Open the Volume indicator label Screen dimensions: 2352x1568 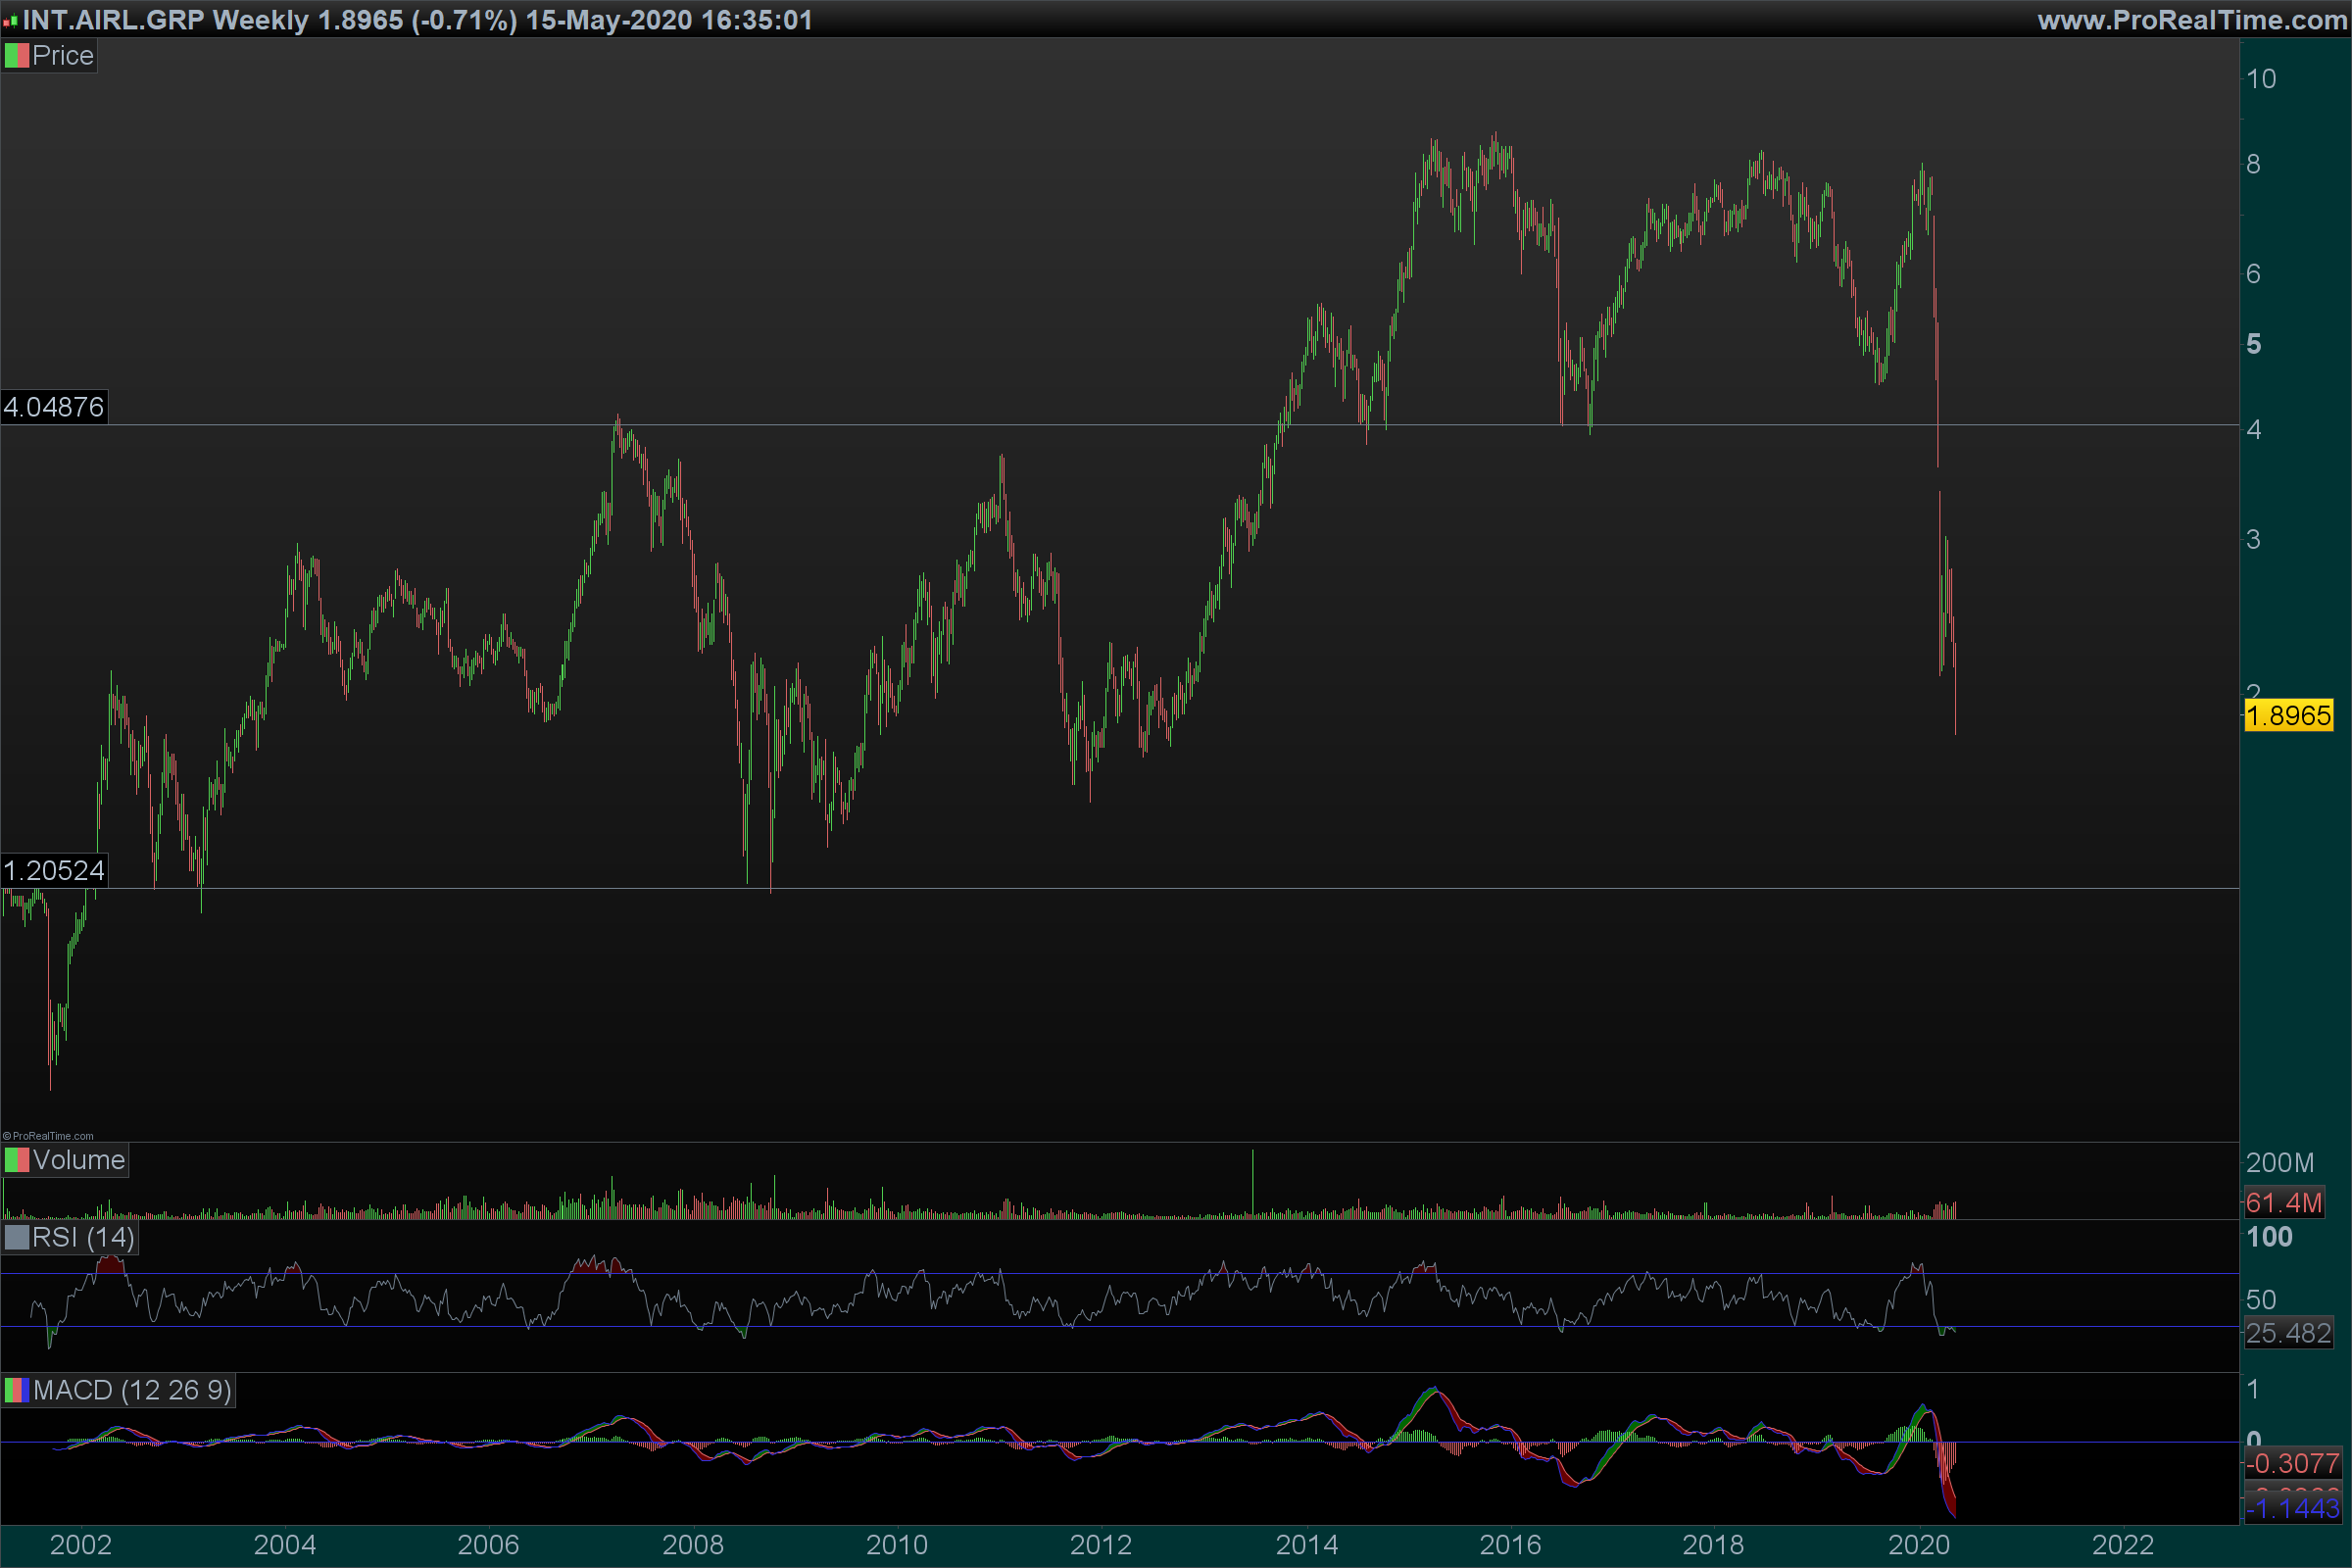[79, 1160]
